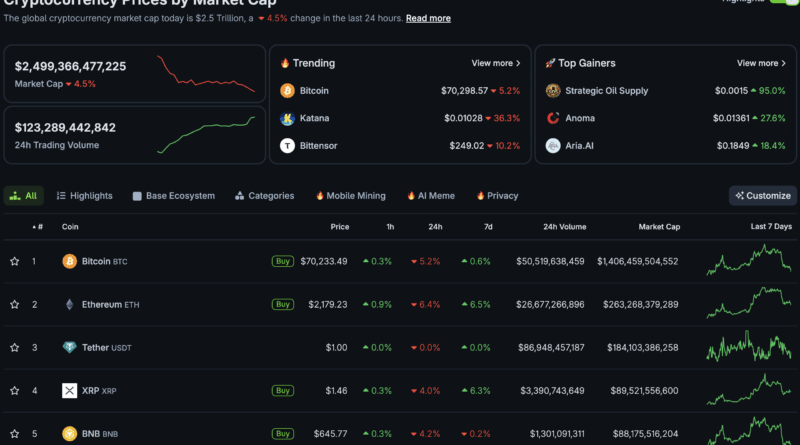Click the Aria.AI icon in Top Gainers
The width and height of the screenshot is (800, 445).
click(x=553, y=145)
